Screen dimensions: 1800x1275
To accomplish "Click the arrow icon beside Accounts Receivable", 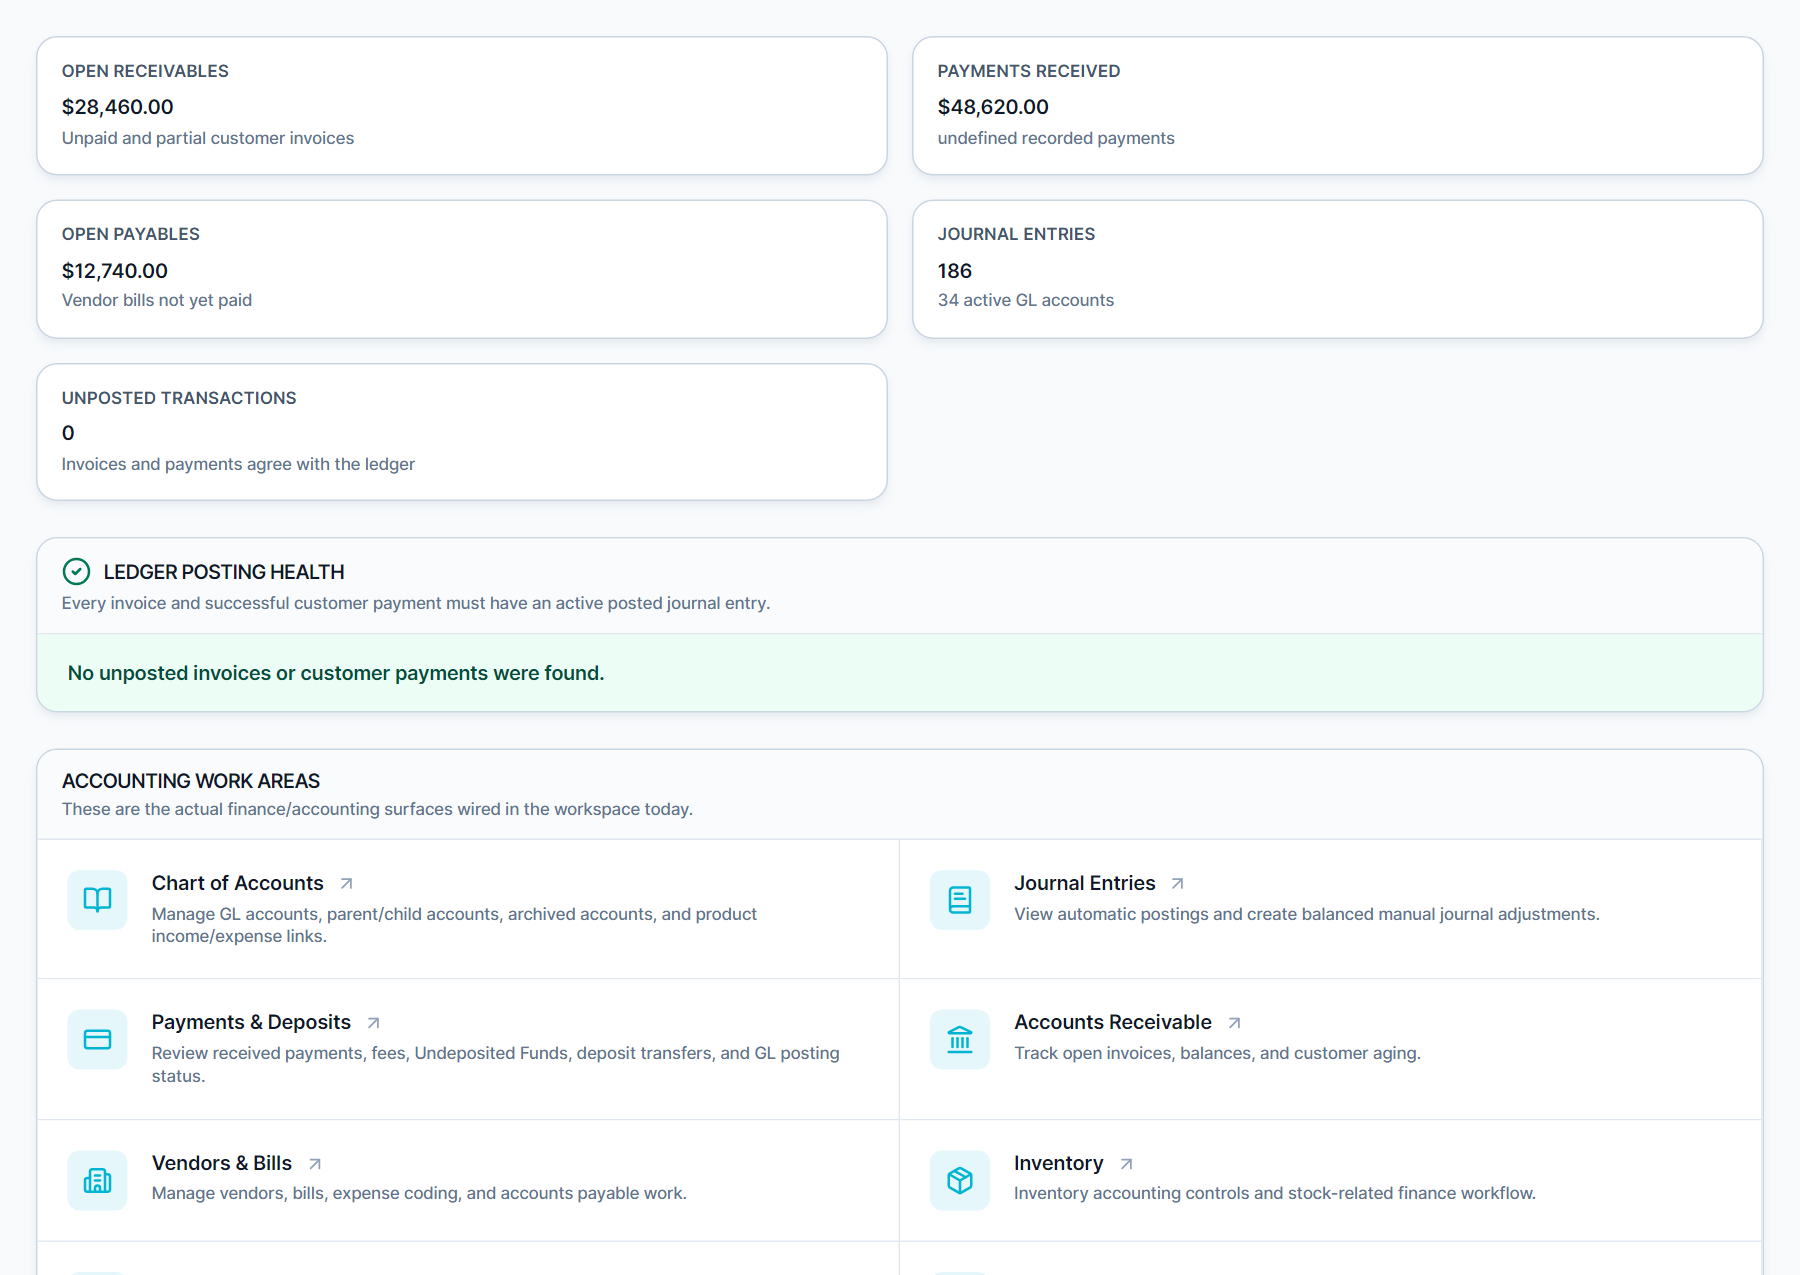I will [1234, 1023].
